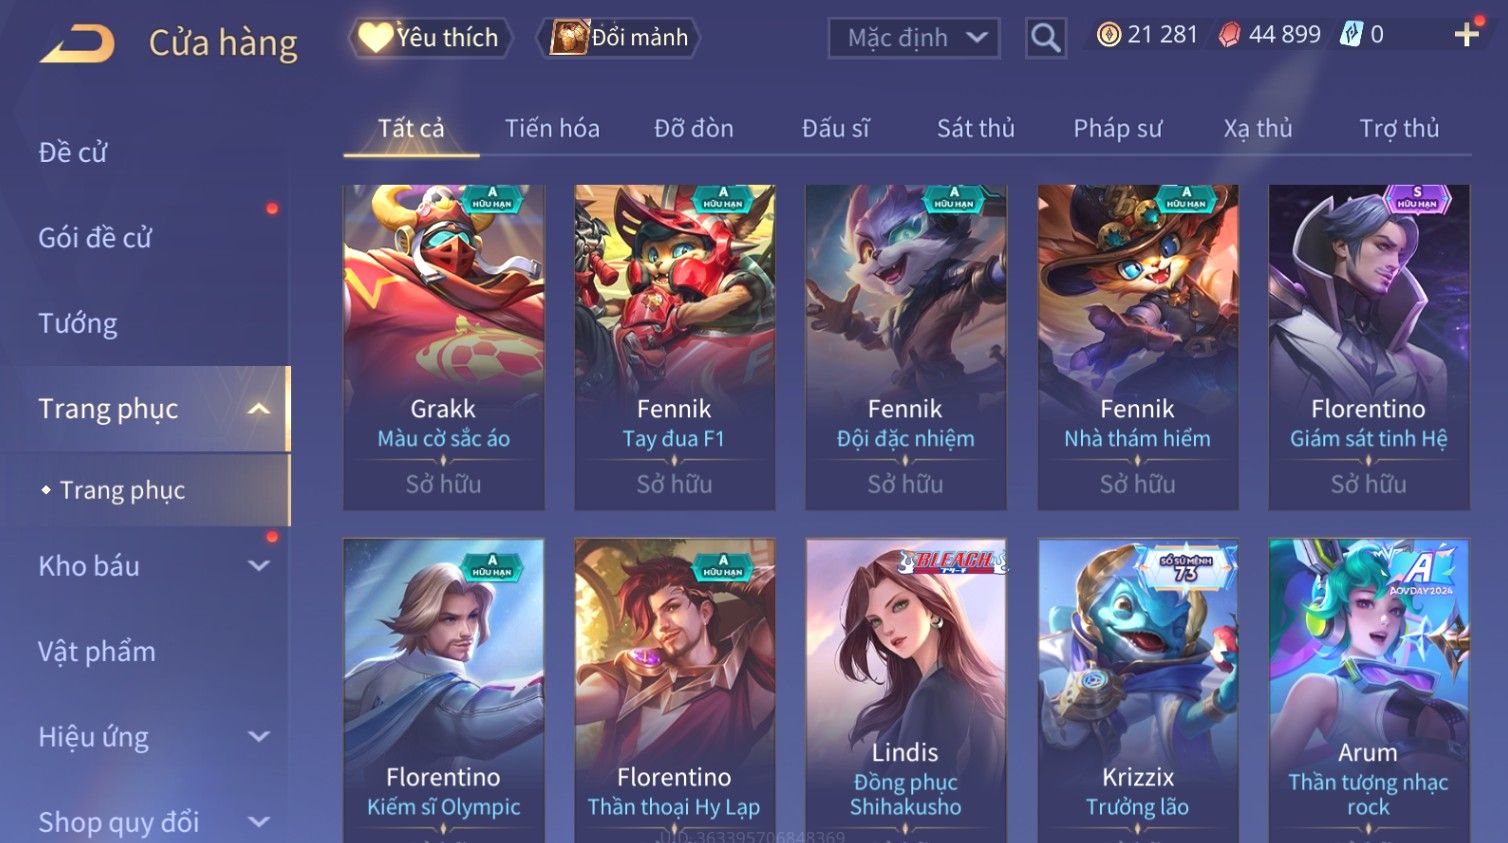Open the Grakk Màu cờ sắc áo skin card

click(x=443, y=347)
